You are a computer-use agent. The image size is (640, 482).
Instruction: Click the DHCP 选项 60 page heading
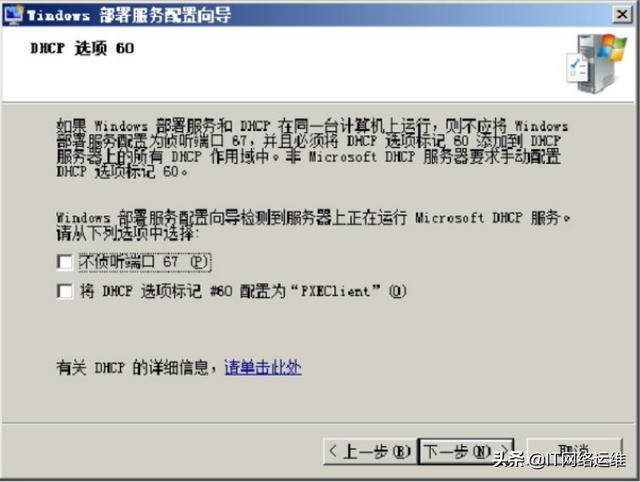point(82,49)
